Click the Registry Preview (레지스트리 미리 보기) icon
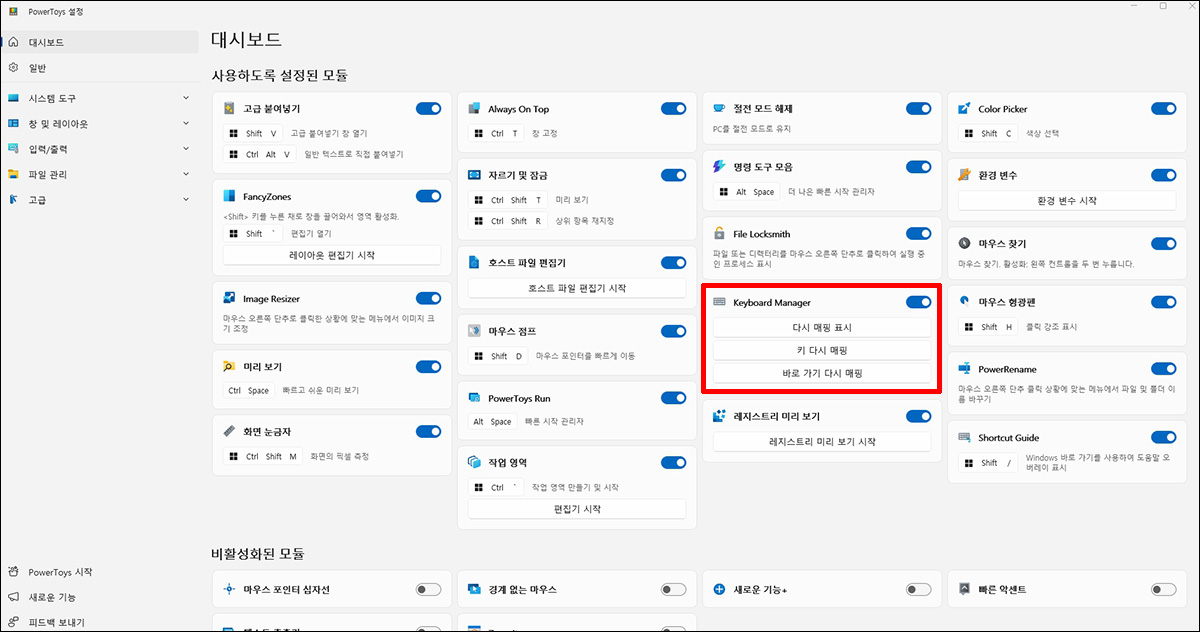 719,416
